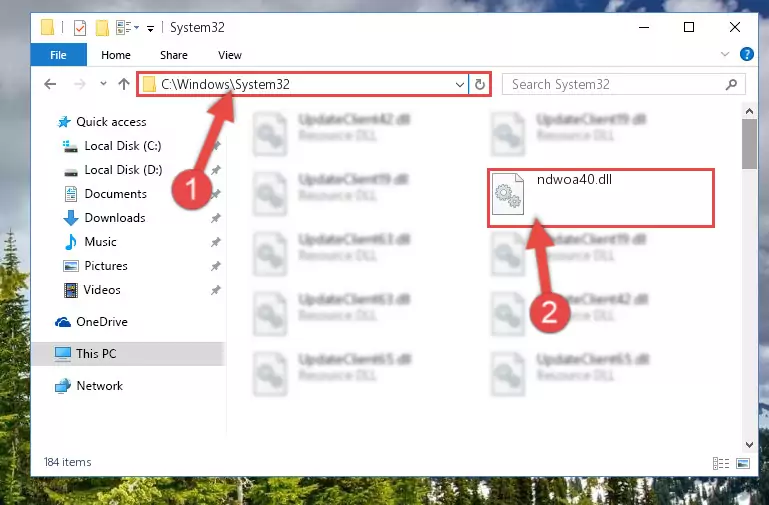The image size is (769, 505).
Task: Select the ndwoa40.dll file icon
Action: point(508,194)
